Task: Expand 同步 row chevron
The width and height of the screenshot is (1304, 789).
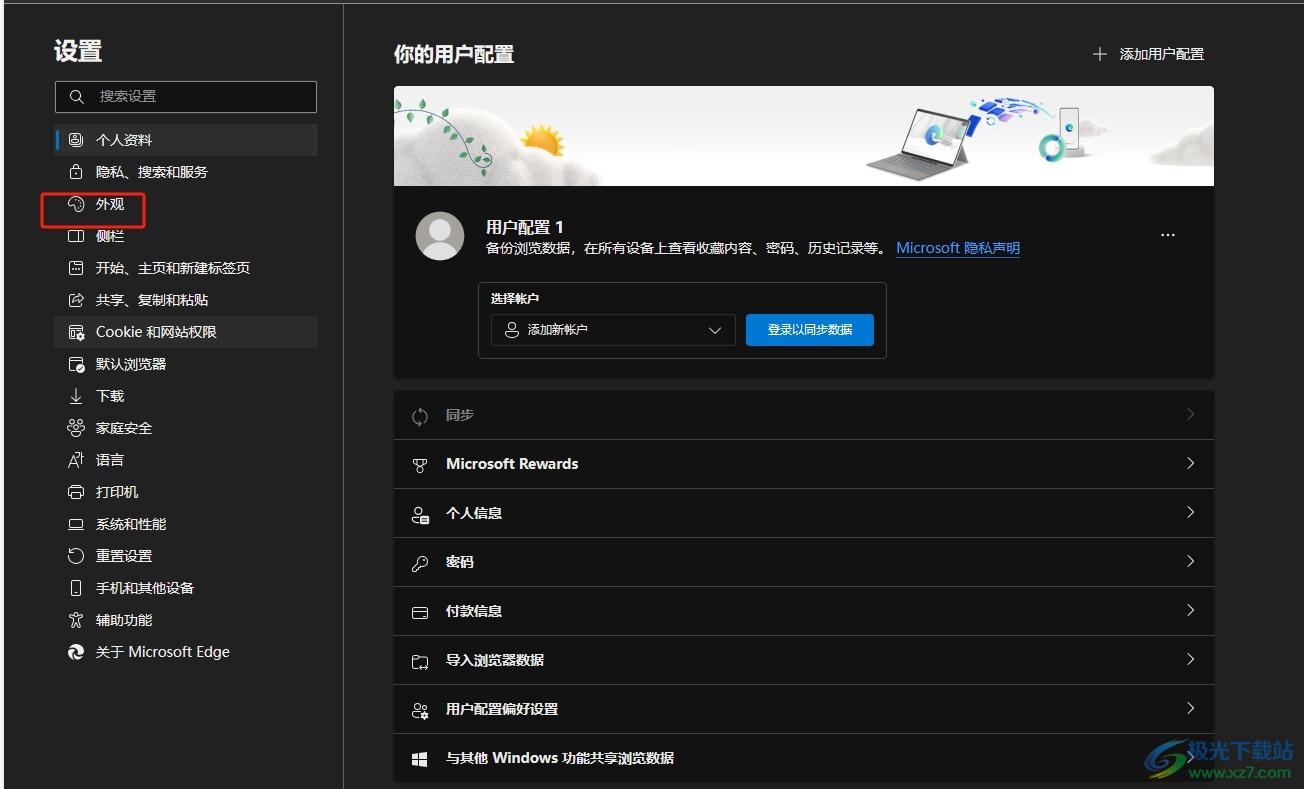Action: click(x=1190, y=414)
